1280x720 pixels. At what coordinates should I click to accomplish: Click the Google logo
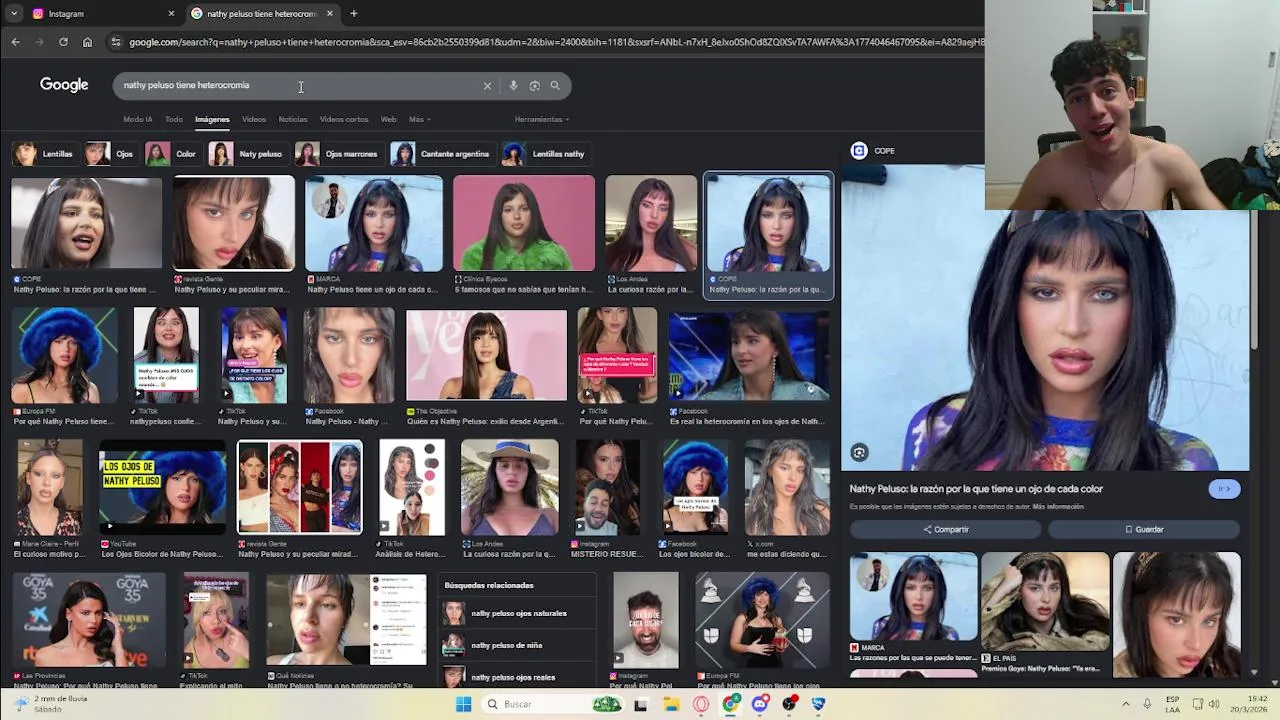coord(64,85)
